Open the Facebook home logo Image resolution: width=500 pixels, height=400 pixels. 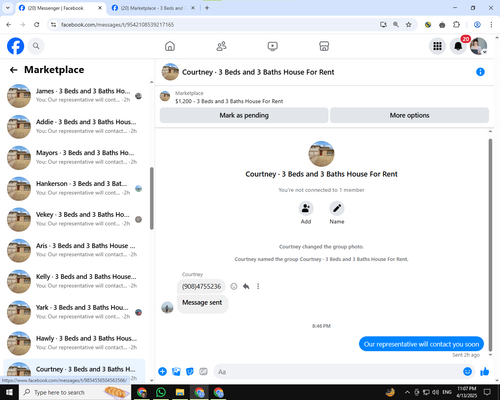coord(15,46)
